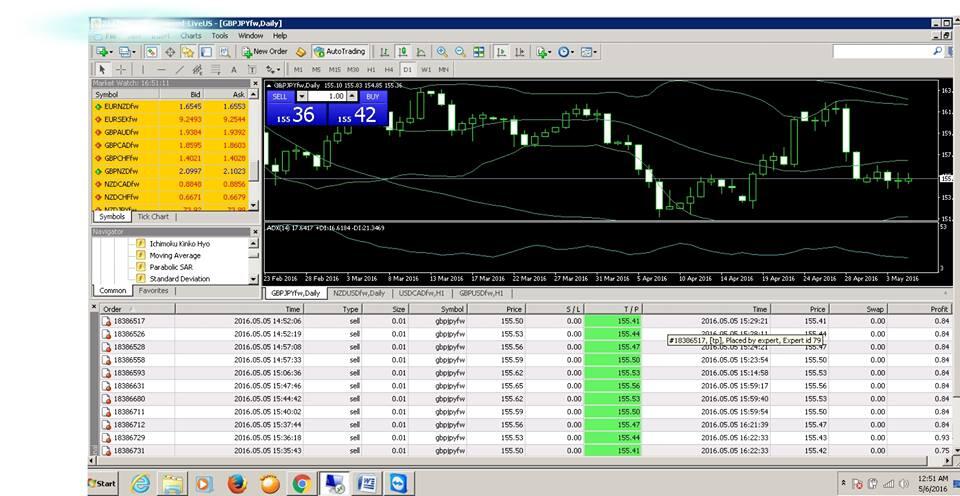Viewport: 960px width, 496px height.
Task: Open the periods clock dropdown
Action: [x=565, y=52]
